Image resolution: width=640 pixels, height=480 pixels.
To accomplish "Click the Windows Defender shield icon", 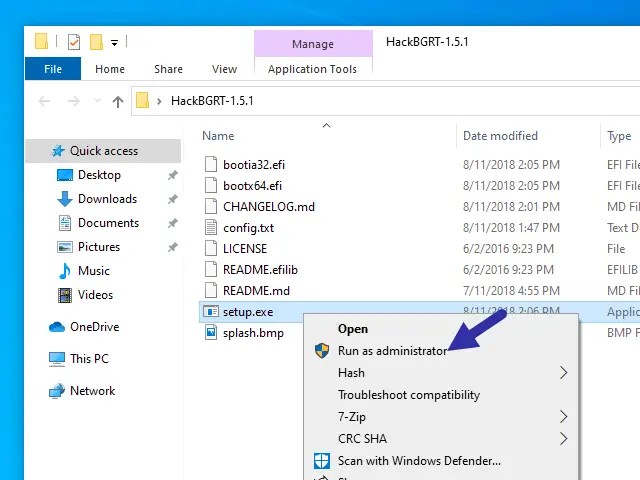I will [322, 461].
